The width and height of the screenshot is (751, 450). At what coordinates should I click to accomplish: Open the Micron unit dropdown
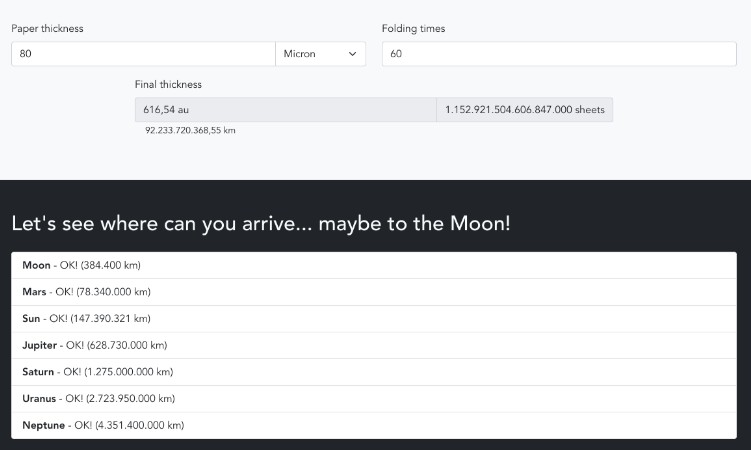click(x=320, y=54)
